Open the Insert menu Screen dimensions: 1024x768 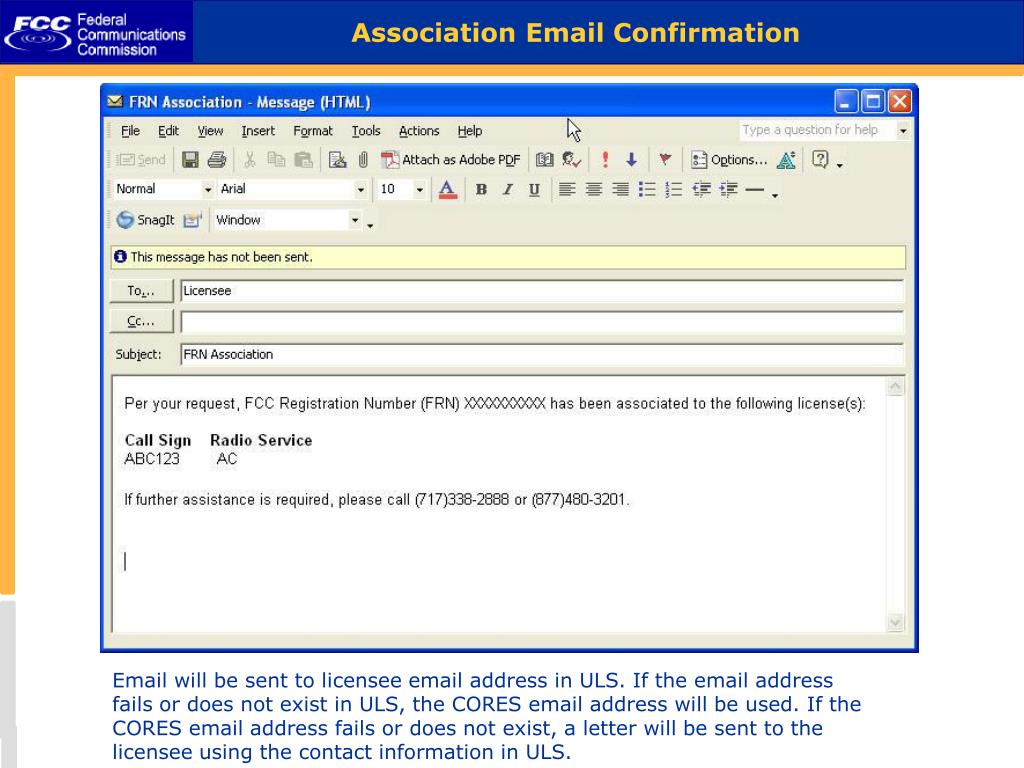tap(258, 131)
